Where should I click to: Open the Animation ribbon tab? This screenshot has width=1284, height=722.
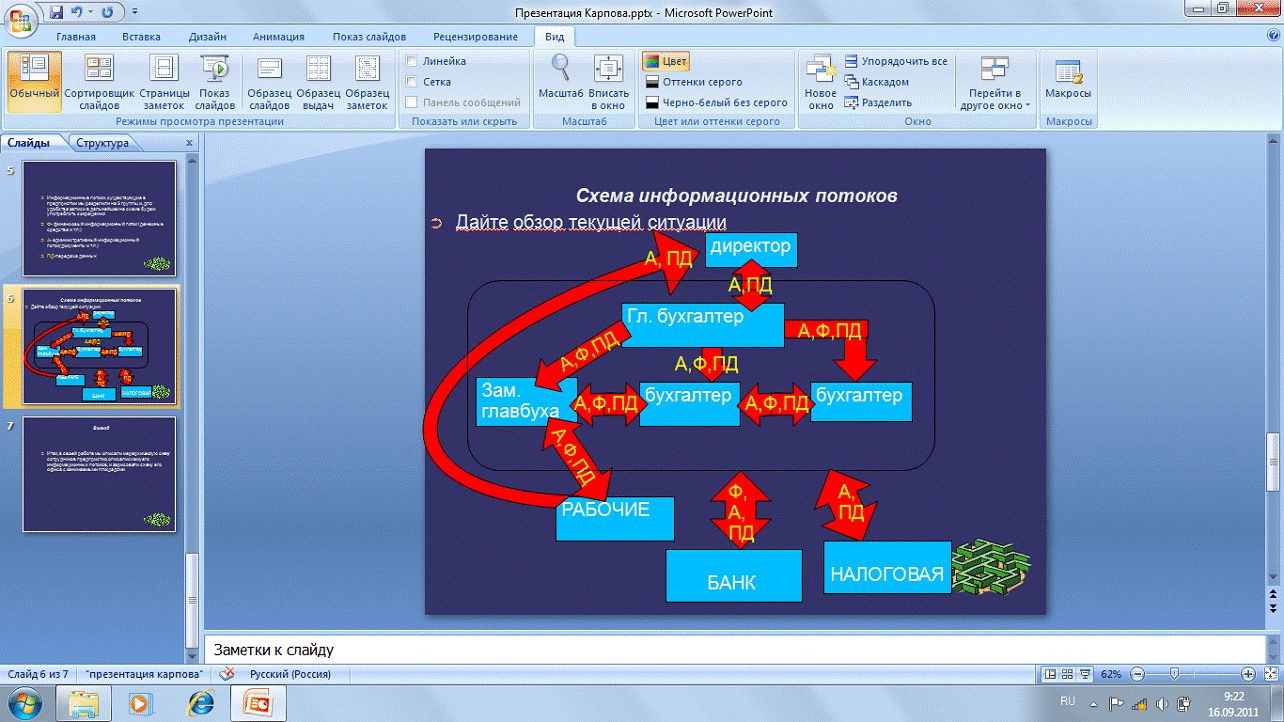pos(278,37)
